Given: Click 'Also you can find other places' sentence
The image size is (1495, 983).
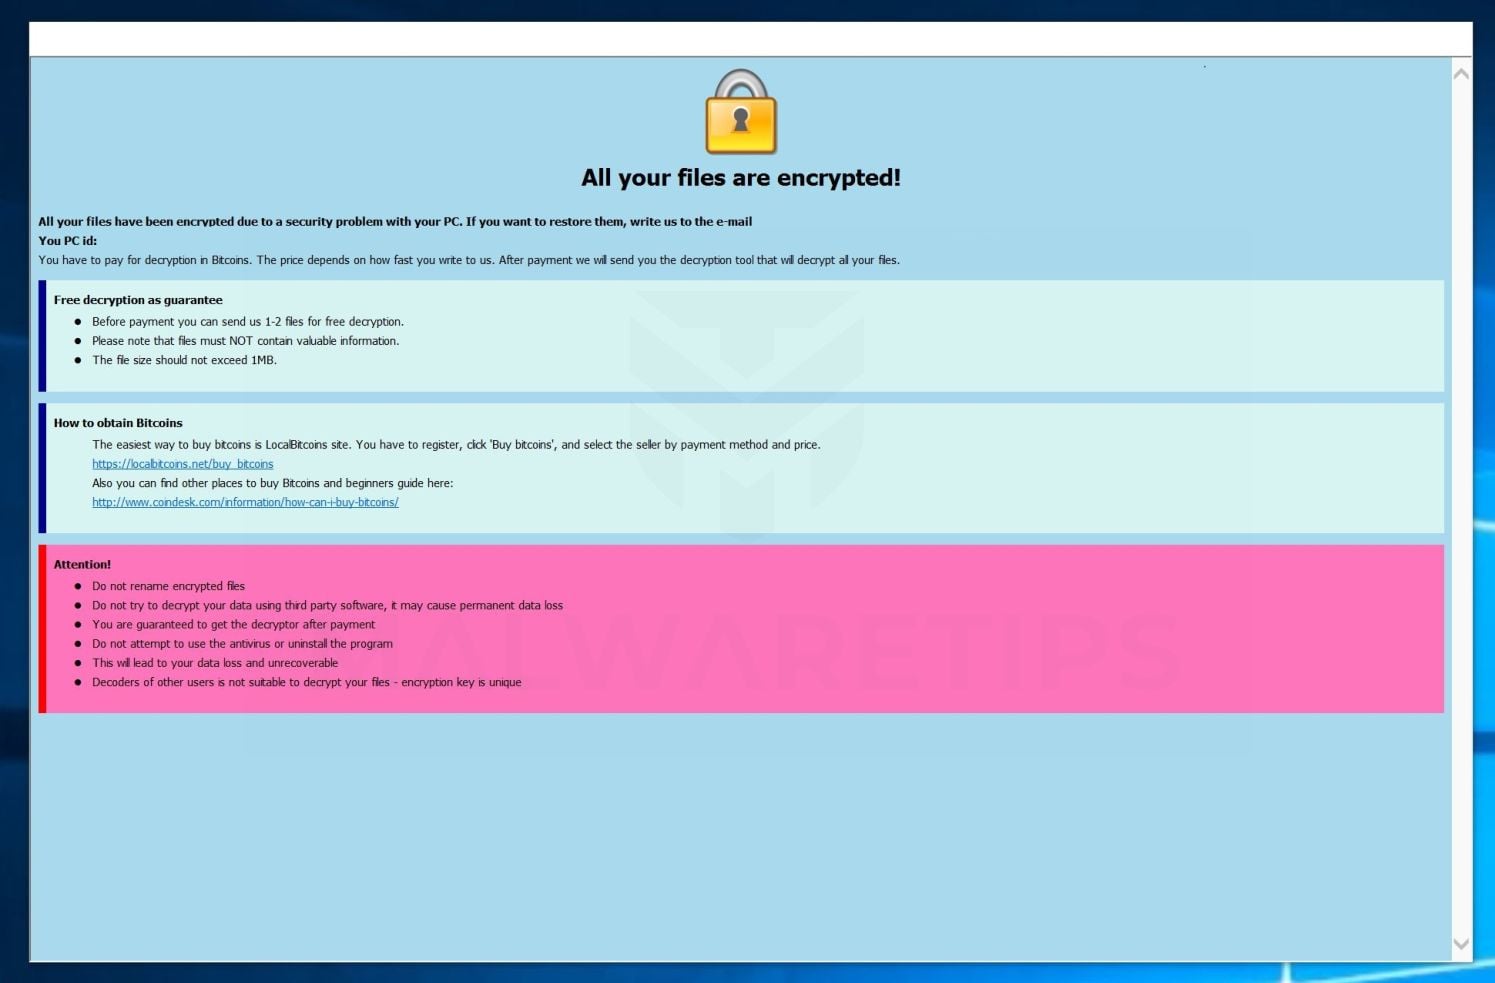Looking at the screenshot, I should coord(273,483).
